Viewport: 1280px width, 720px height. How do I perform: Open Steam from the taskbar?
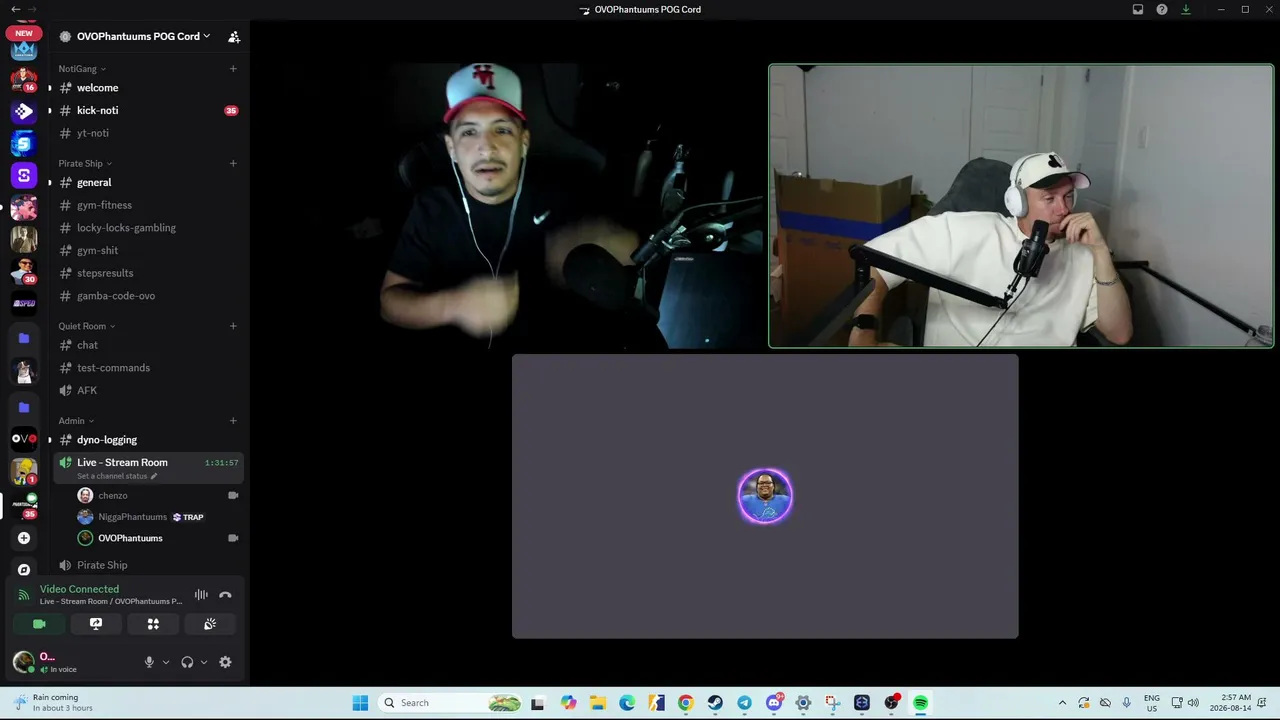point(715,703)
